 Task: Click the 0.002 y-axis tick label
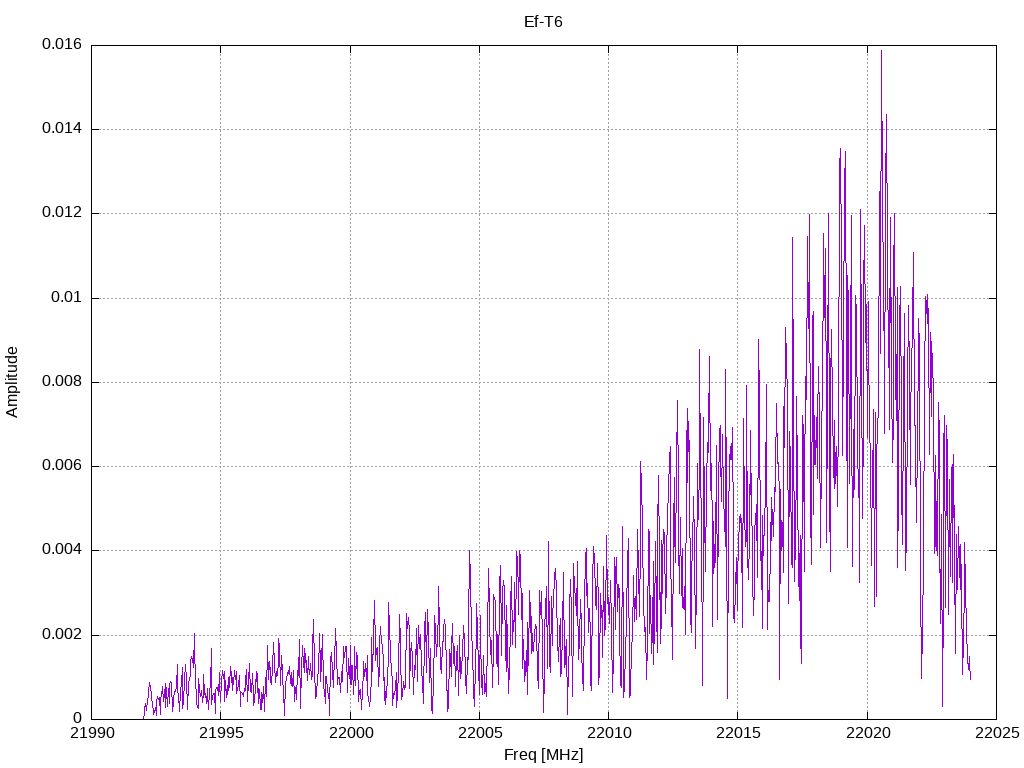[x=62, y=635]
